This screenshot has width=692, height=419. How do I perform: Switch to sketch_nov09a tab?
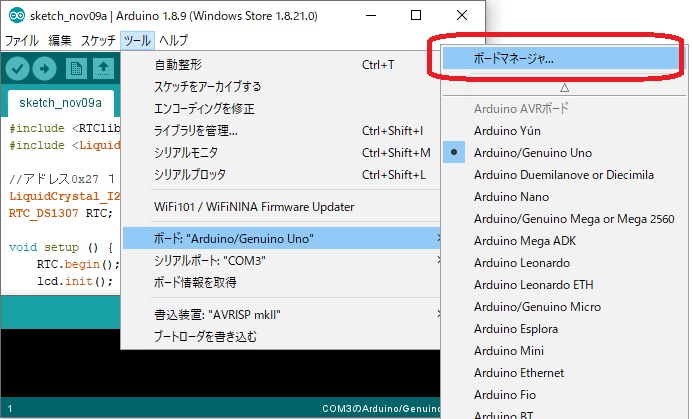[61, 103]
